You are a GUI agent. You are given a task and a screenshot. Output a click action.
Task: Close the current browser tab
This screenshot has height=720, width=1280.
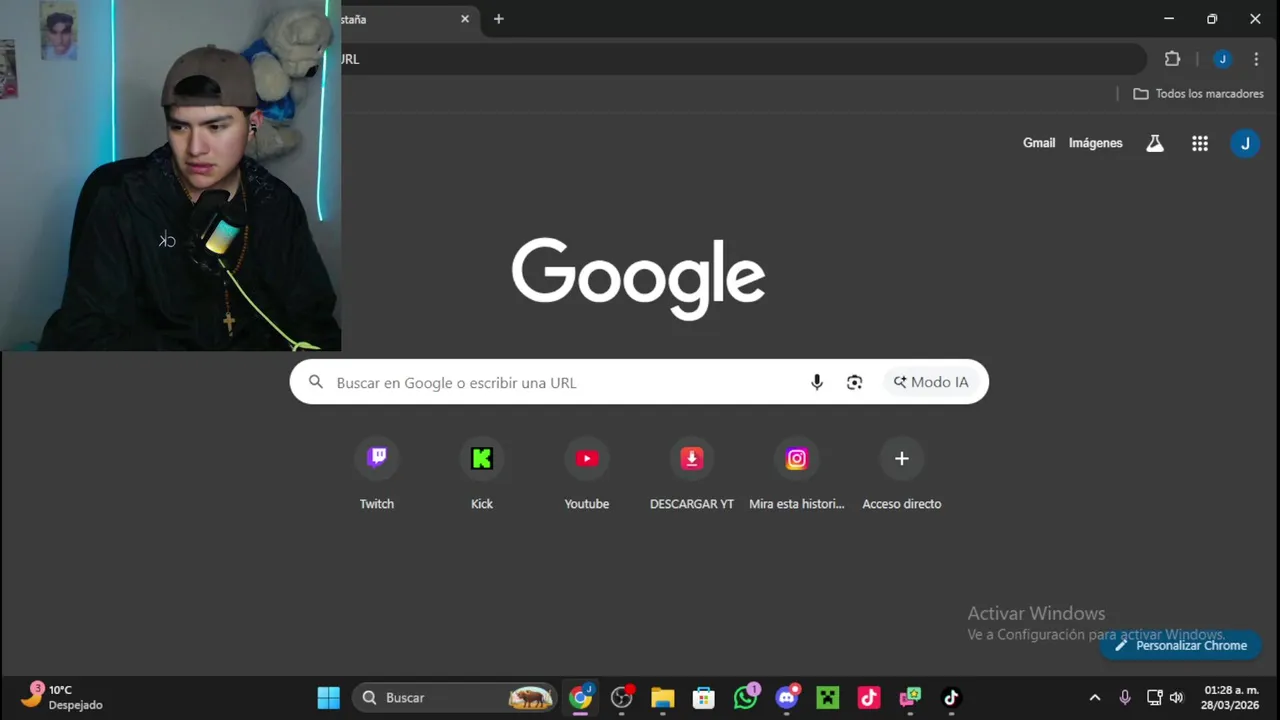[x=465, y=19]
